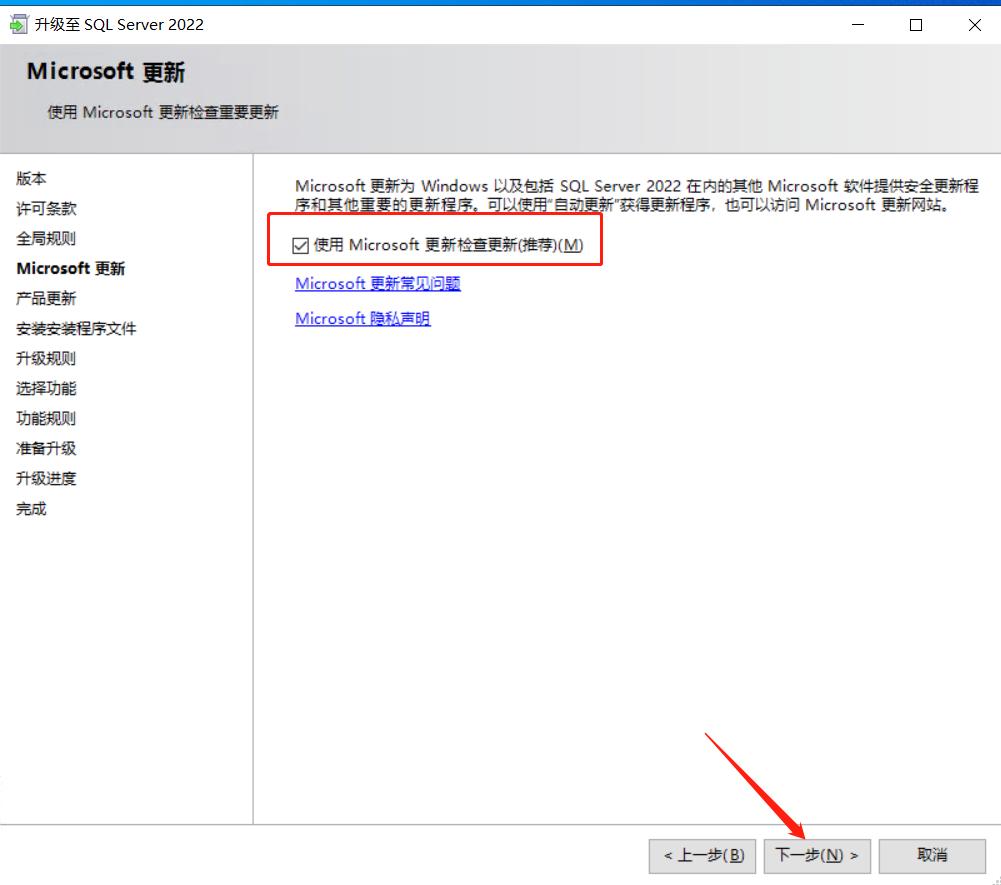Go to next step with 下一步(N)
Viewport: 1001px width, 885px height.
click(x=817, y=855)
